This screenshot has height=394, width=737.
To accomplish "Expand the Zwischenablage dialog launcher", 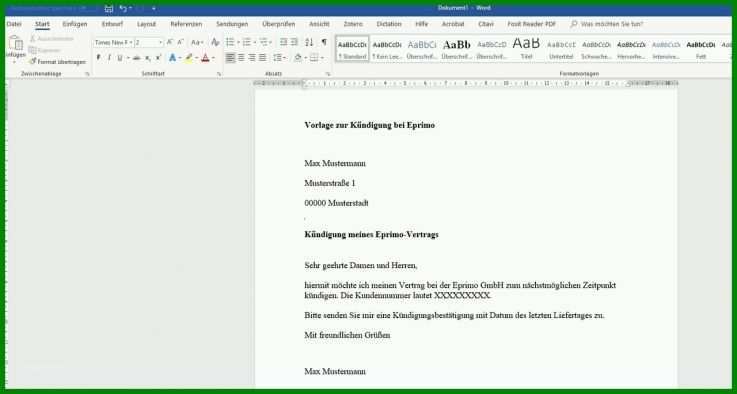I will [87, 74].
